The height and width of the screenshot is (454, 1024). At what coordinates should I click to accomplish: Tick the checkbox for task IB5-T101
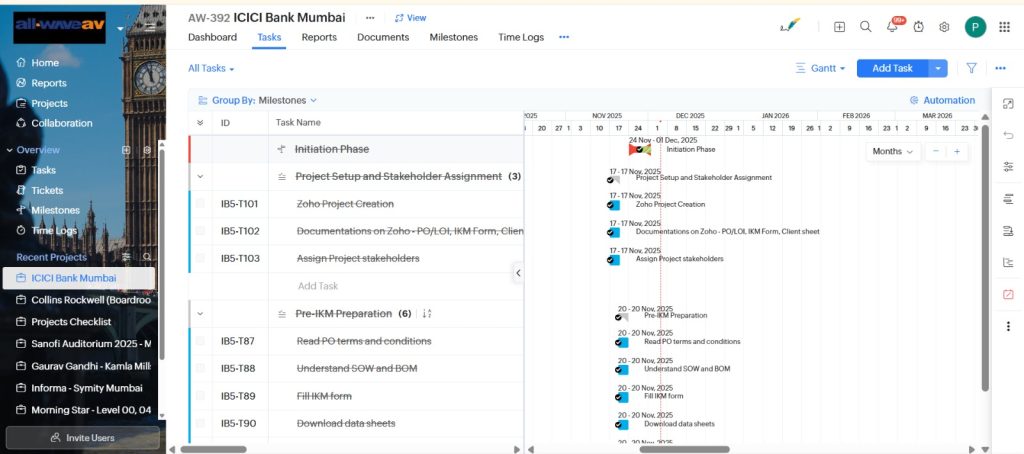click(200, 204)
